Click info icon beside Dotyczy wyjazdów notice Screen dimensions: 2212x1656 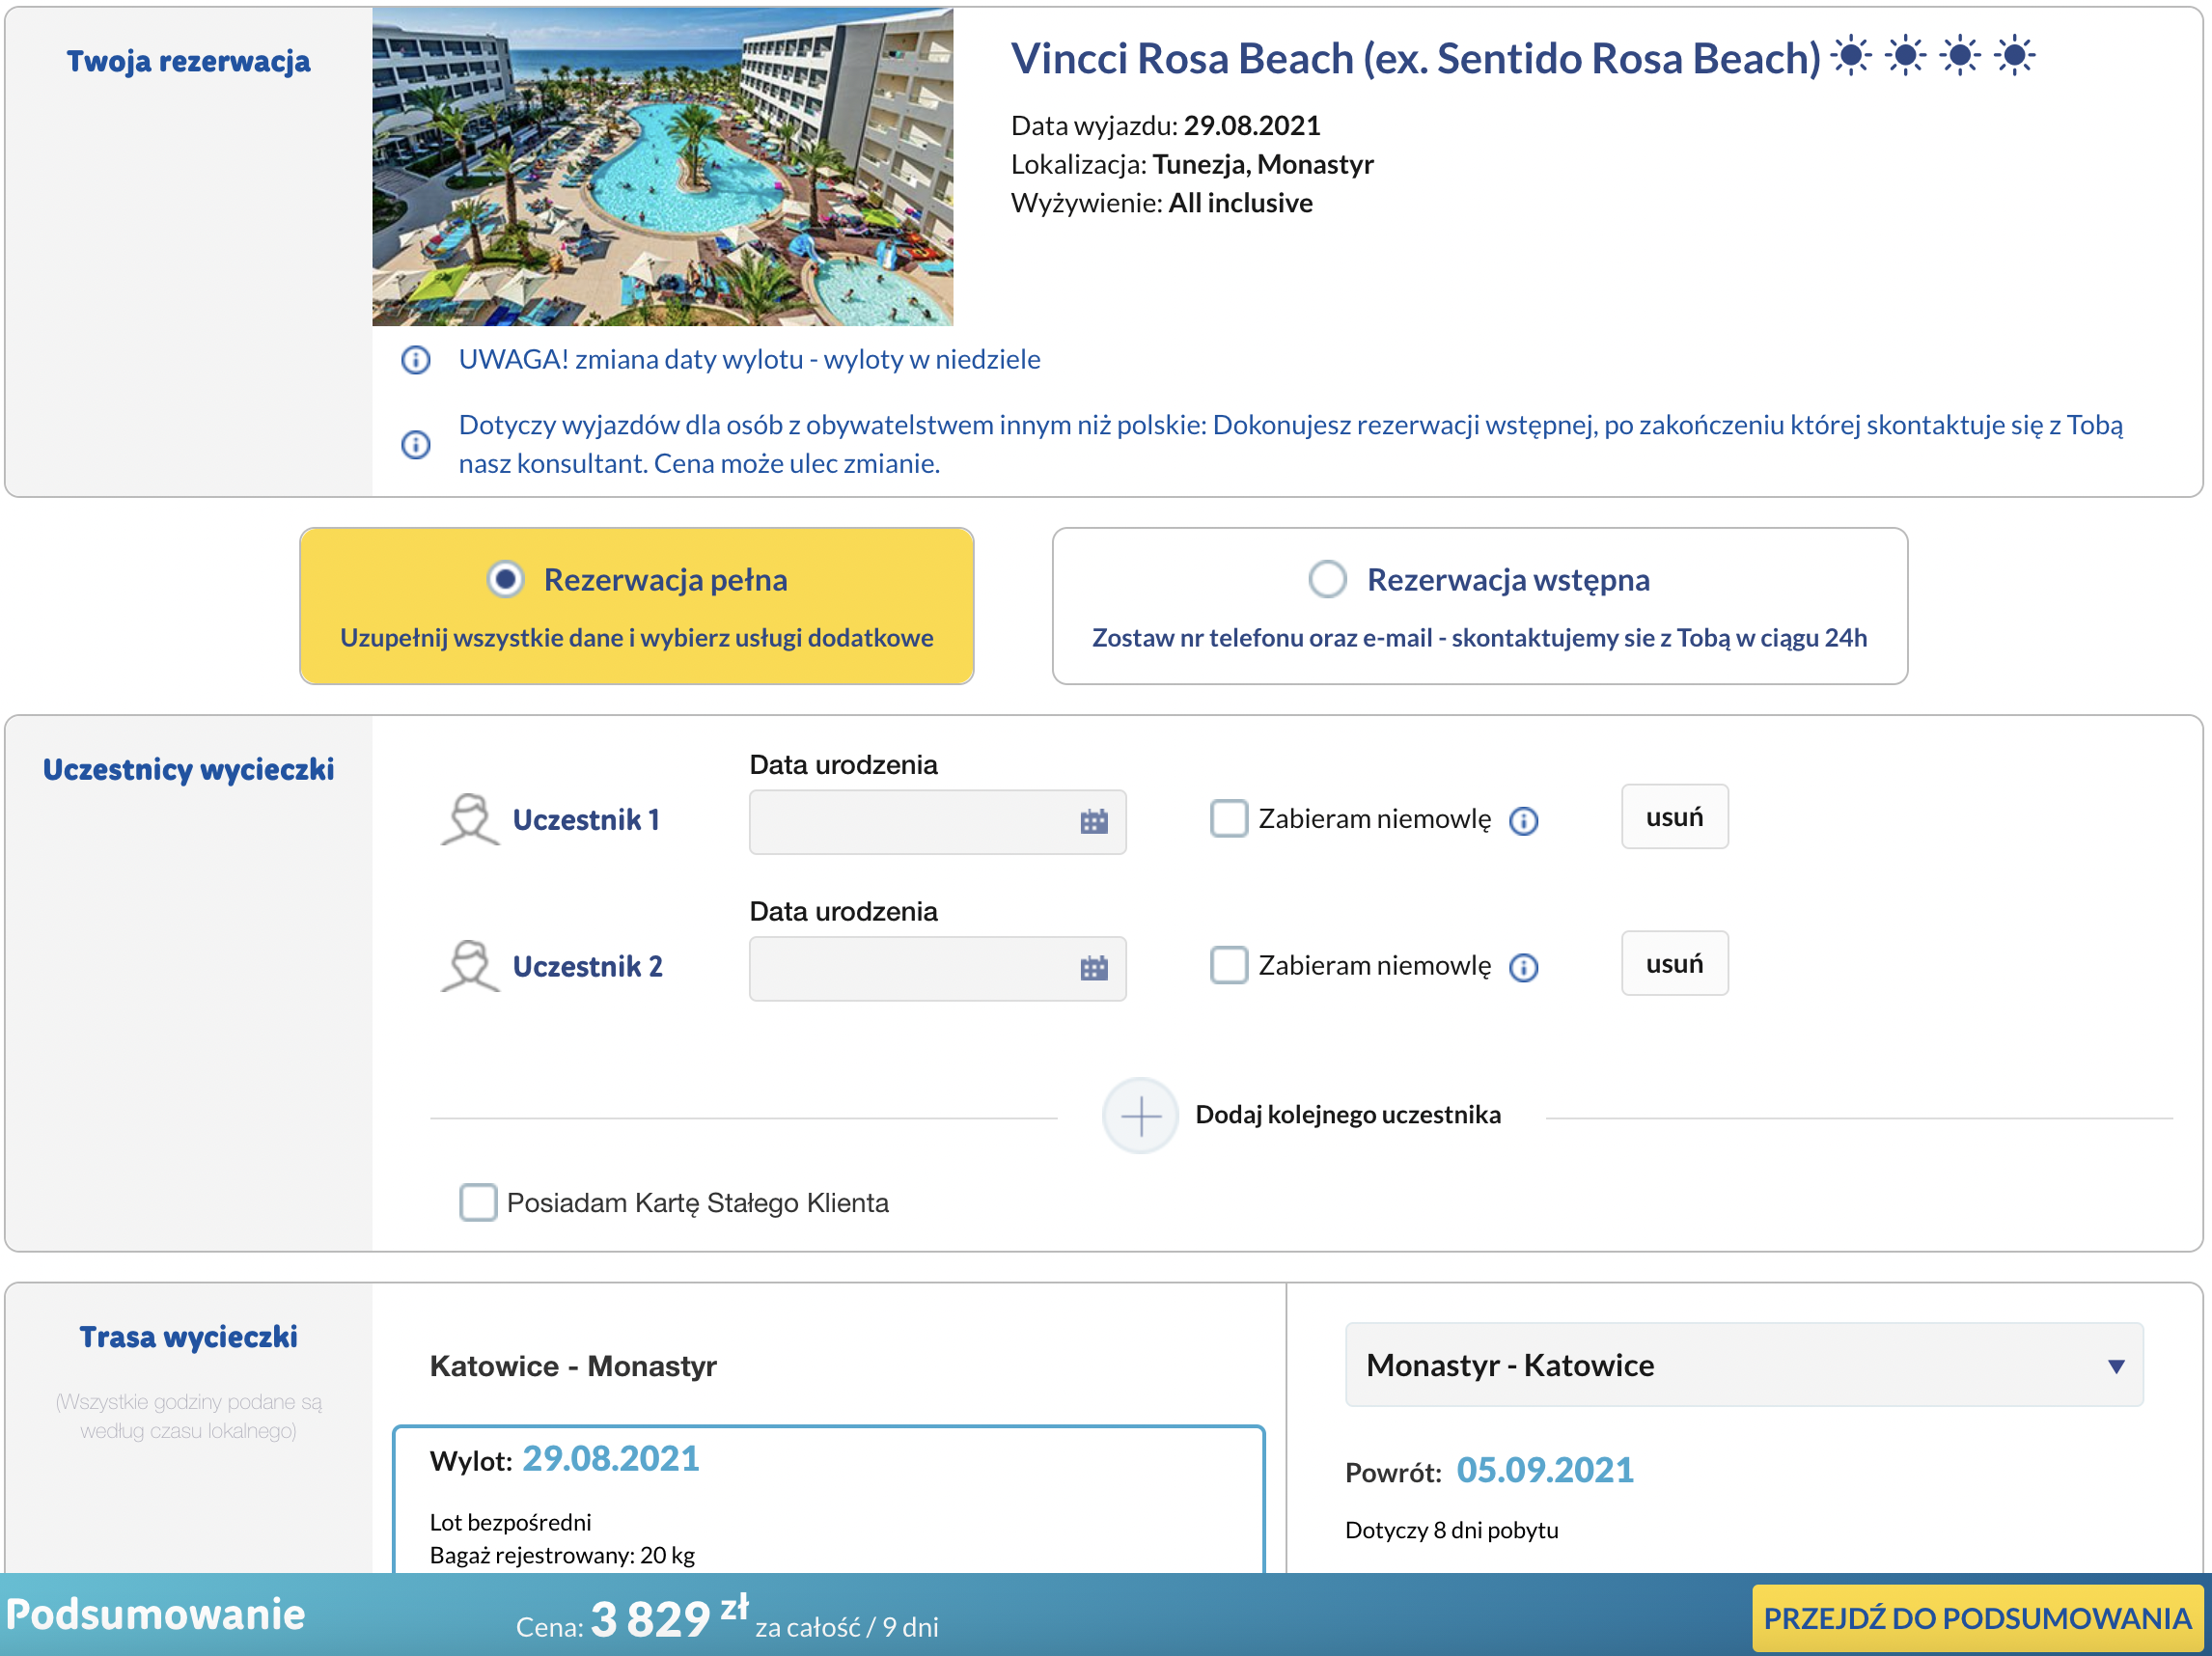pos(416,444)
